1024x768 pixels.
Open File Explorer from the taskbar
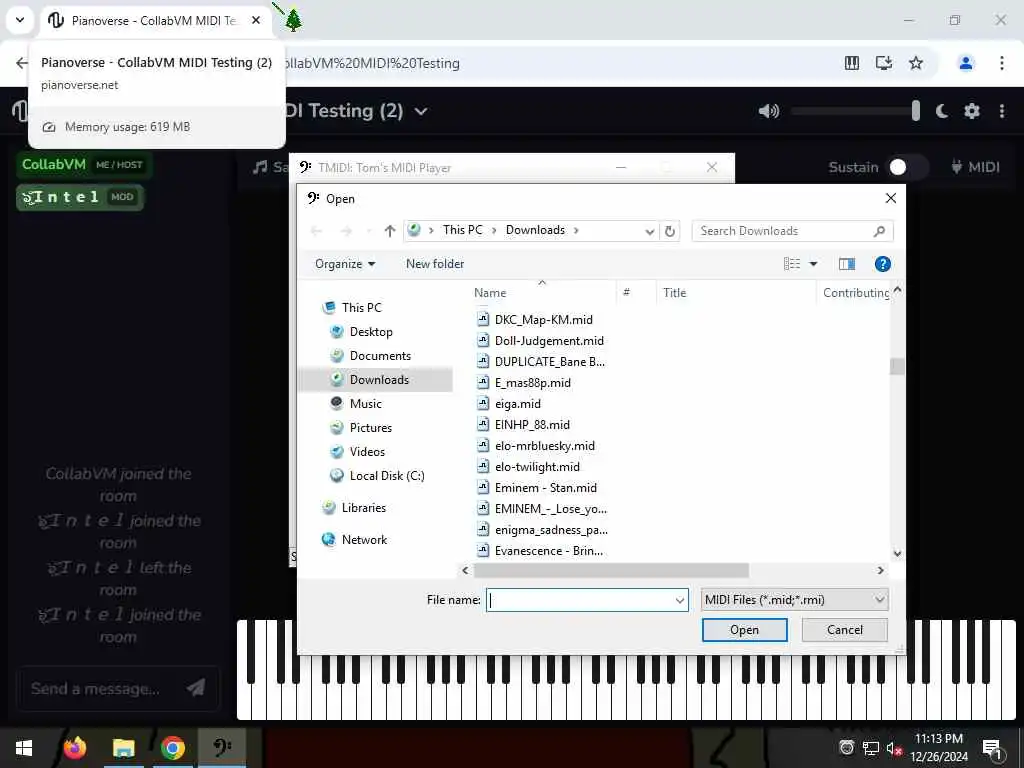tap(123, 748)
